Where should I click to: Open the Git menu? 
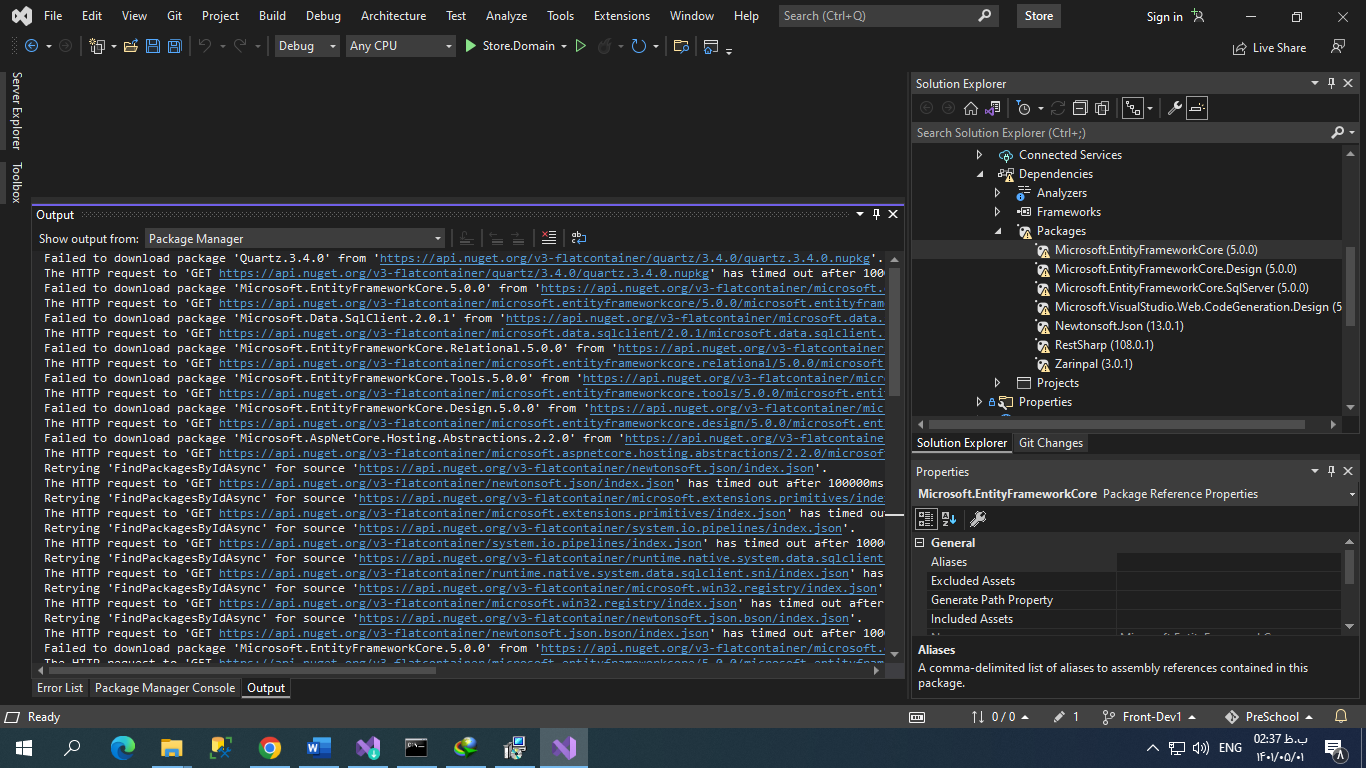tap(175, 16)
